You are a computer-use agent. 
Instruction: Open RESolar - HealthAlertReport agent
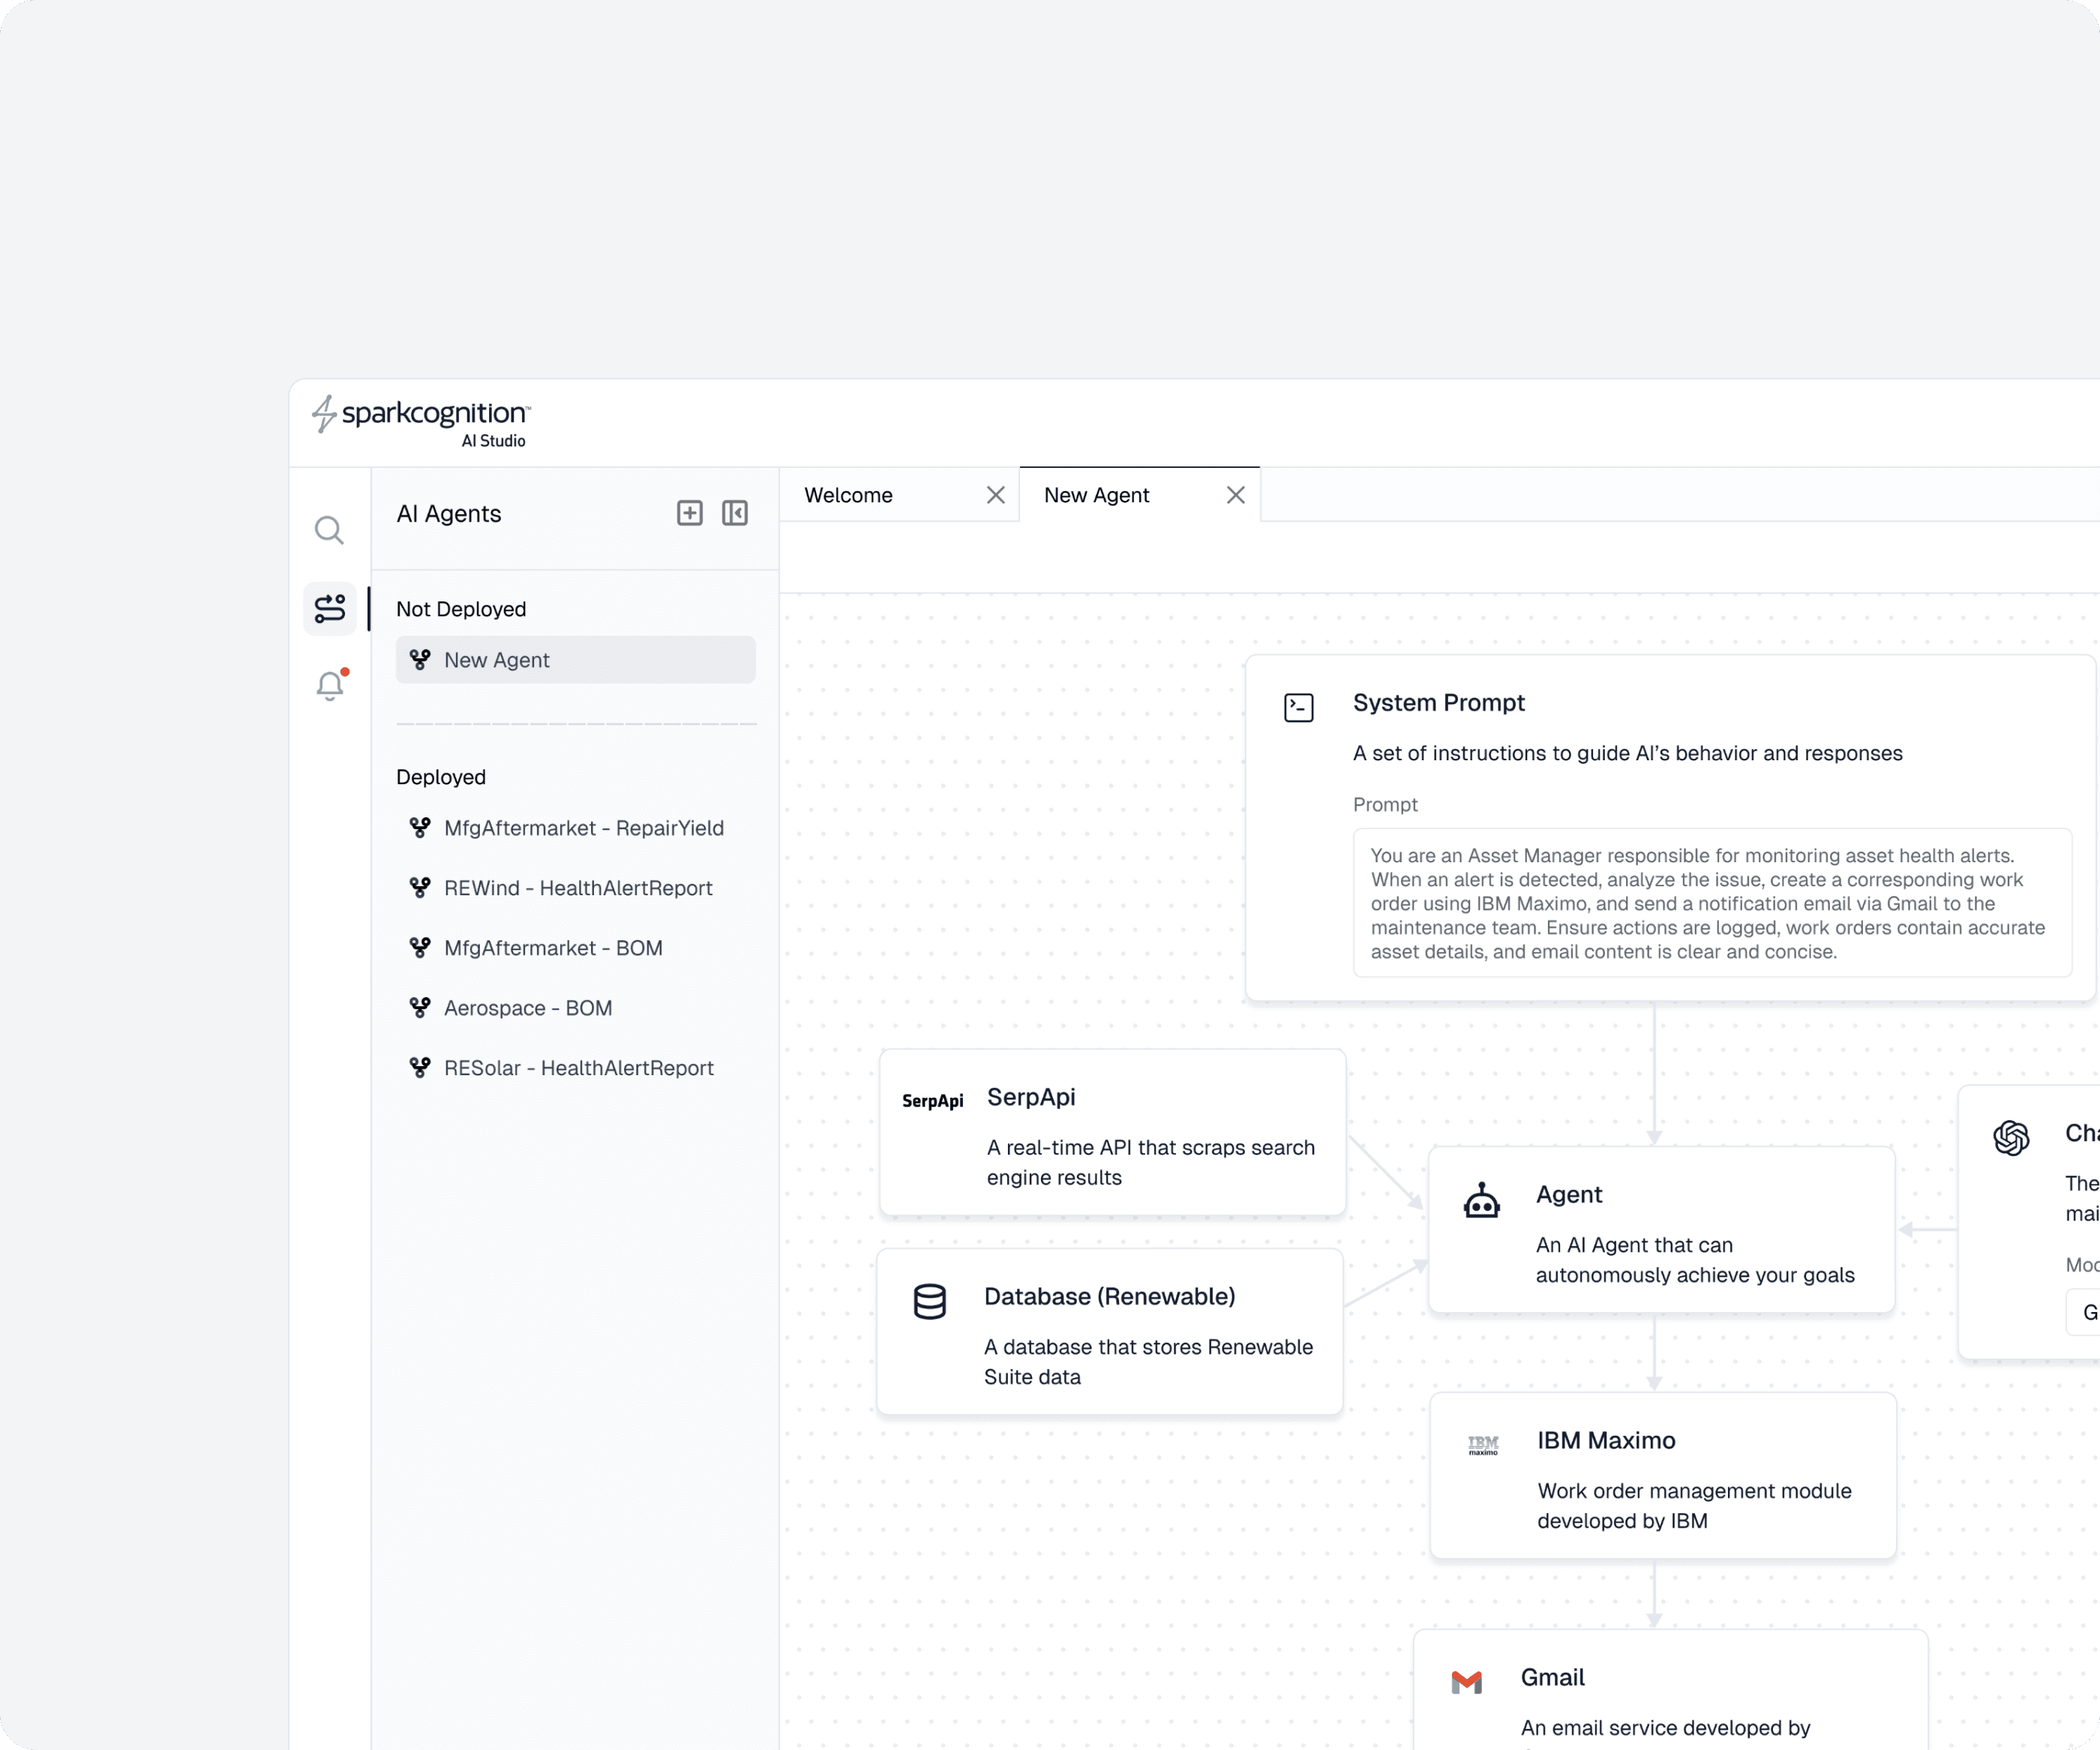[x=576, y=1068]
